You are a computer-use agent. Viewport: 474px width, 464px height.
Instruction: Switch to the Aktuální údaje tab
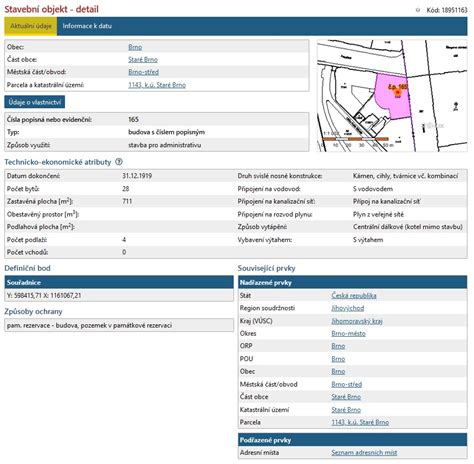31,26
